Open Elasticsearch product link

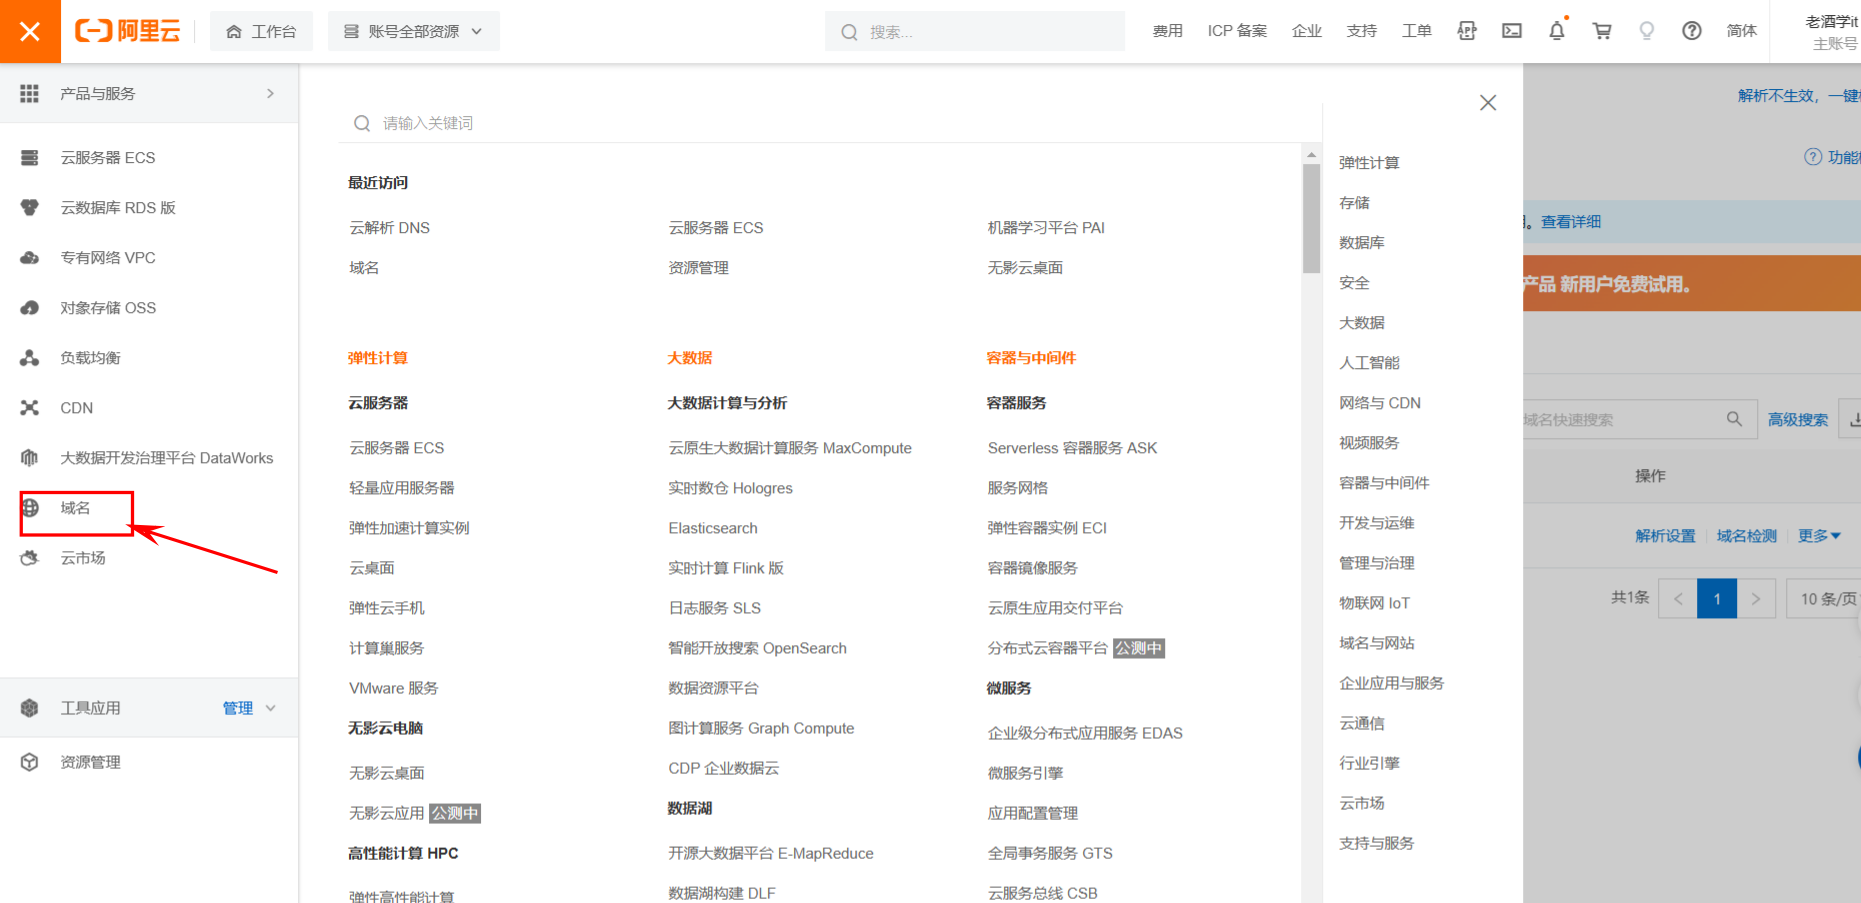pos(713,528)
